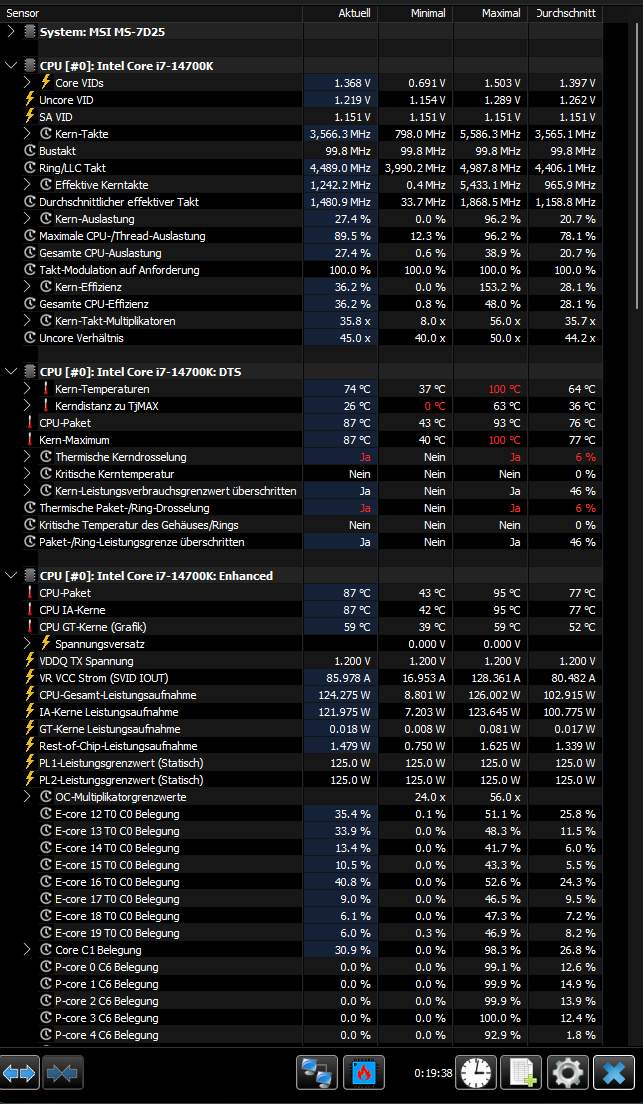Click the Durchschnitt column header
This screenshot has width=643, height=1104.
click(566, 13)
